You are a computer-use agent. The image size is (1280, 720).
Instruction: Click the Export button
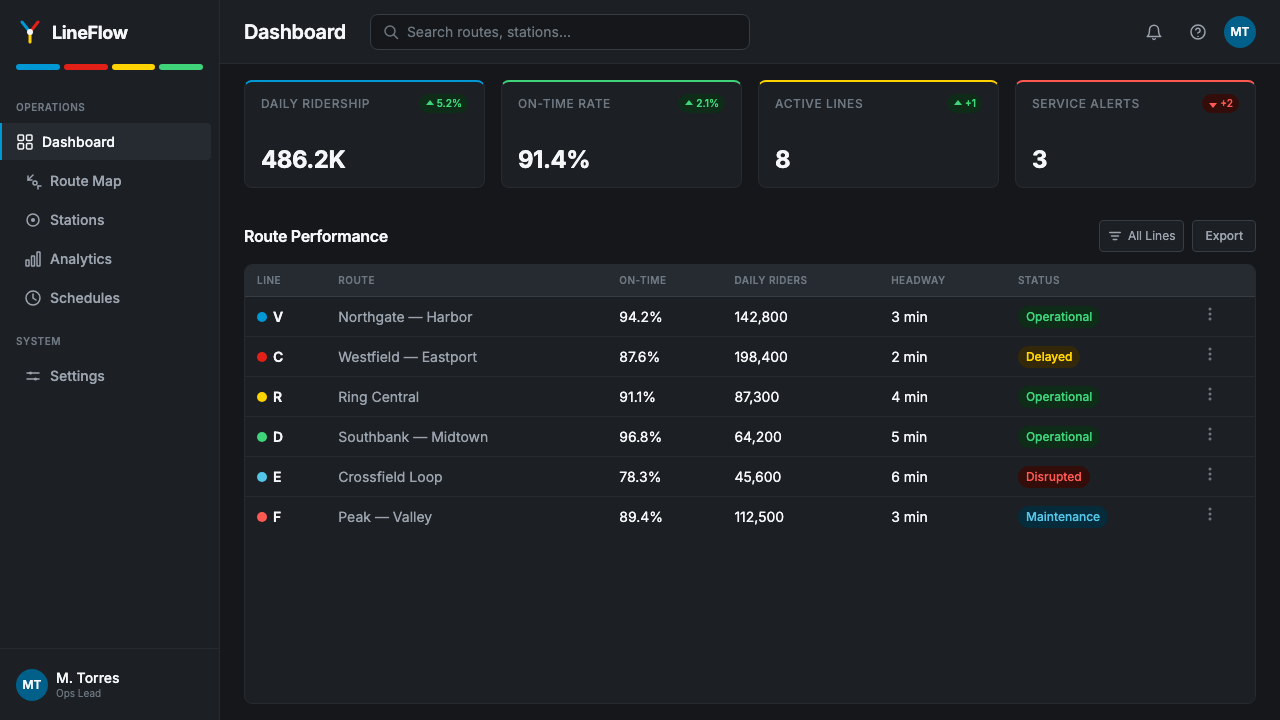point(1224,236)
